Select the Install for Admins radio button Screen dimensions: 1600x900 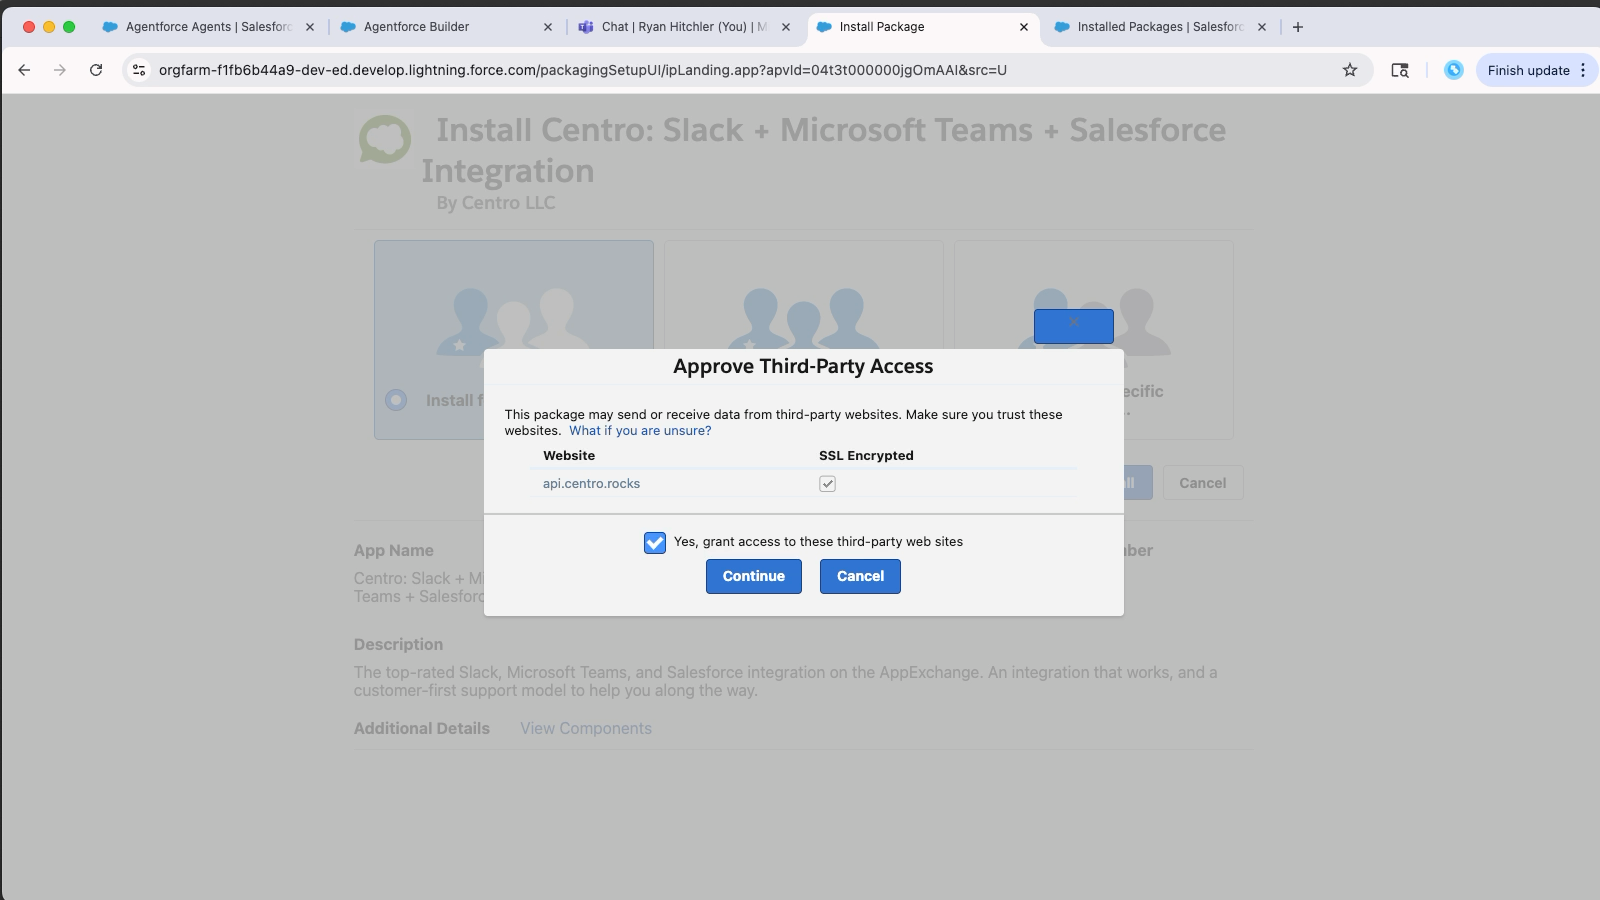click(x=396, y=400)
